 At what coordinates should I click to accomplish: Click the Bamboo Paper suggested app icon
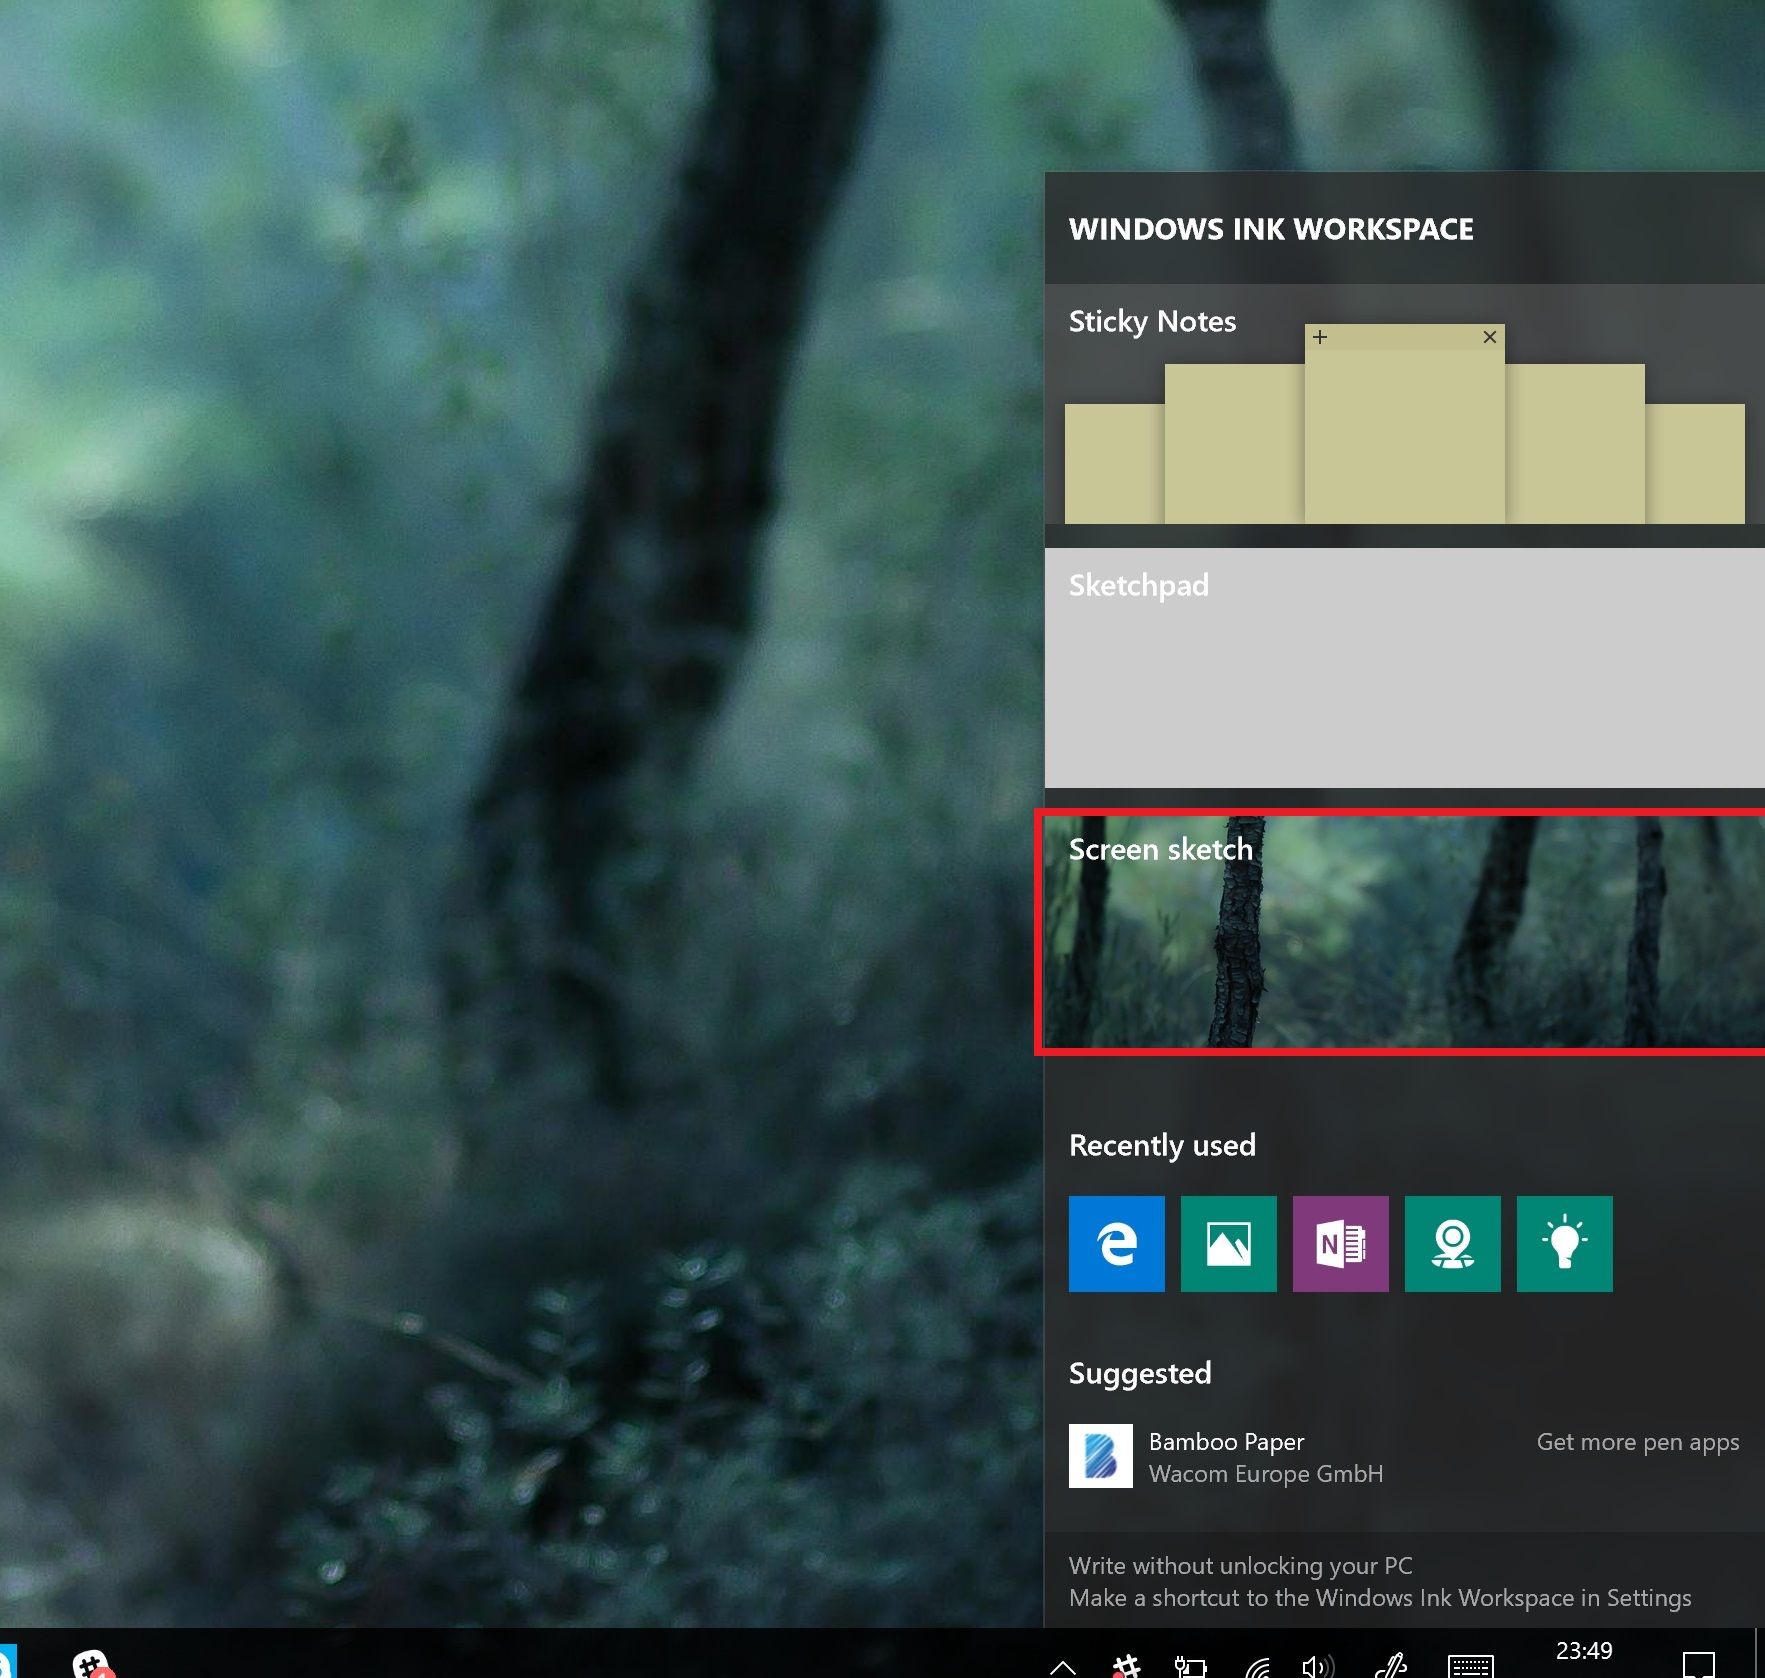click(x=1100, y=1456)
